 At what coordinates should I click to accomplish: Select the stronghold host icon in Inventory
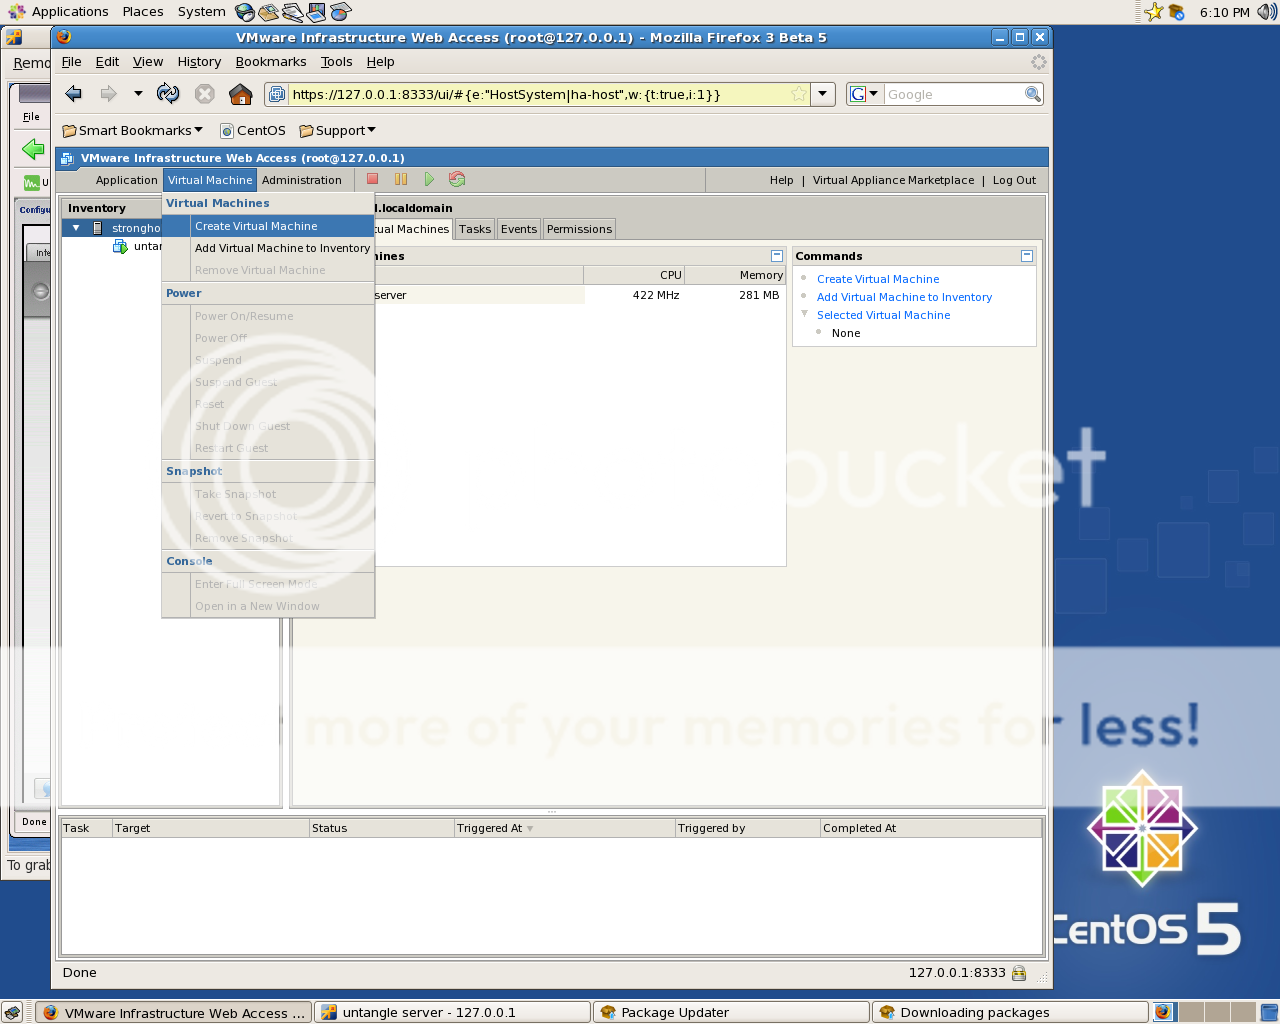click(x=97, y=228)
